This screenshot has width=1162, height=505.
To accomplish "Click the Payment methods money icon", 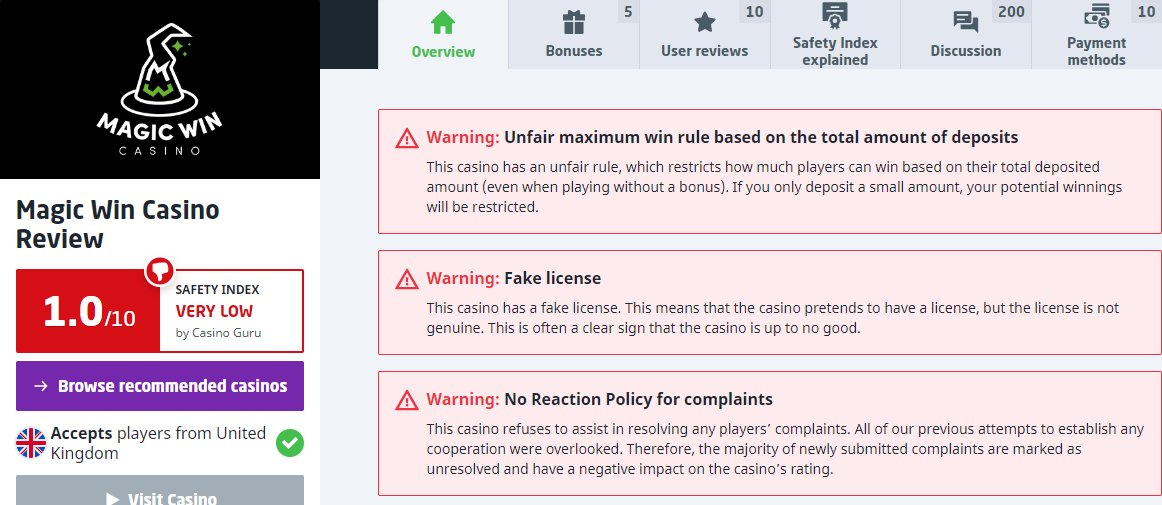I will point(1096,16).
